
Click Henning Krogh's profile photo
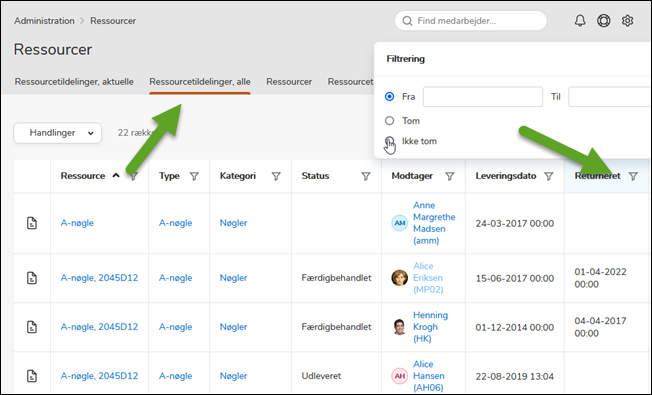(400, 327)
